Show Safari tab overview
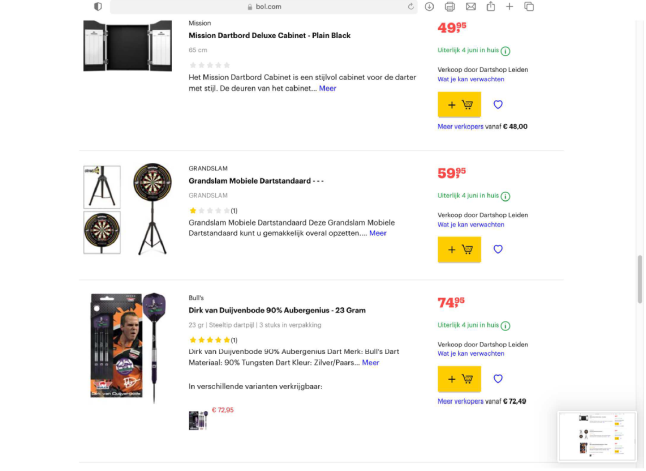The image size is (646, 471). point(529,7)
